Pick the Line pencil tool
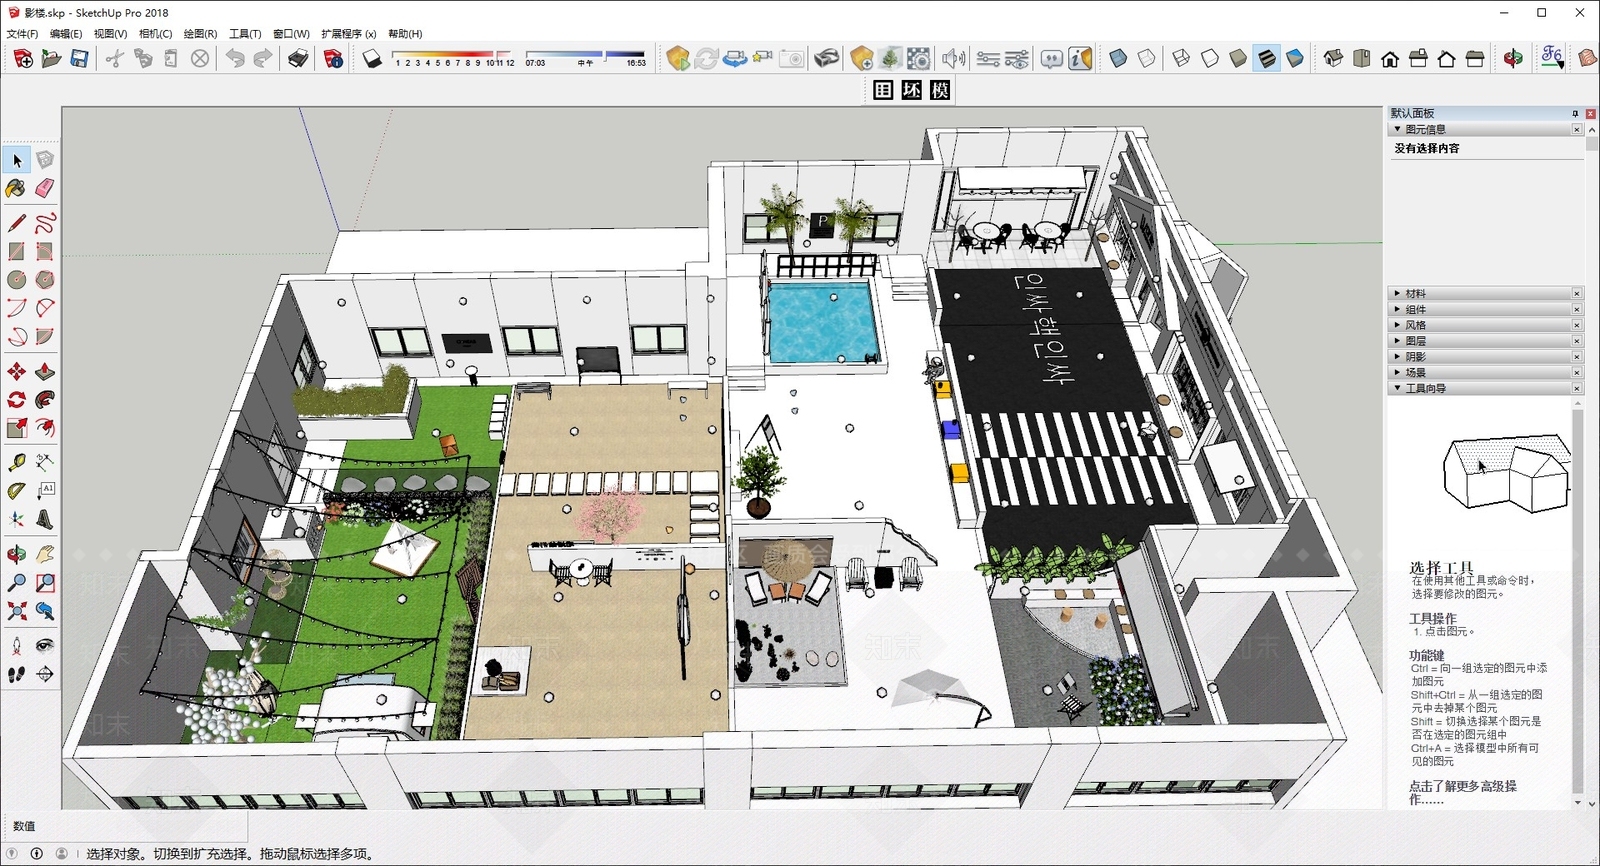Screen dimensions: 1600x866 point(16,222)
